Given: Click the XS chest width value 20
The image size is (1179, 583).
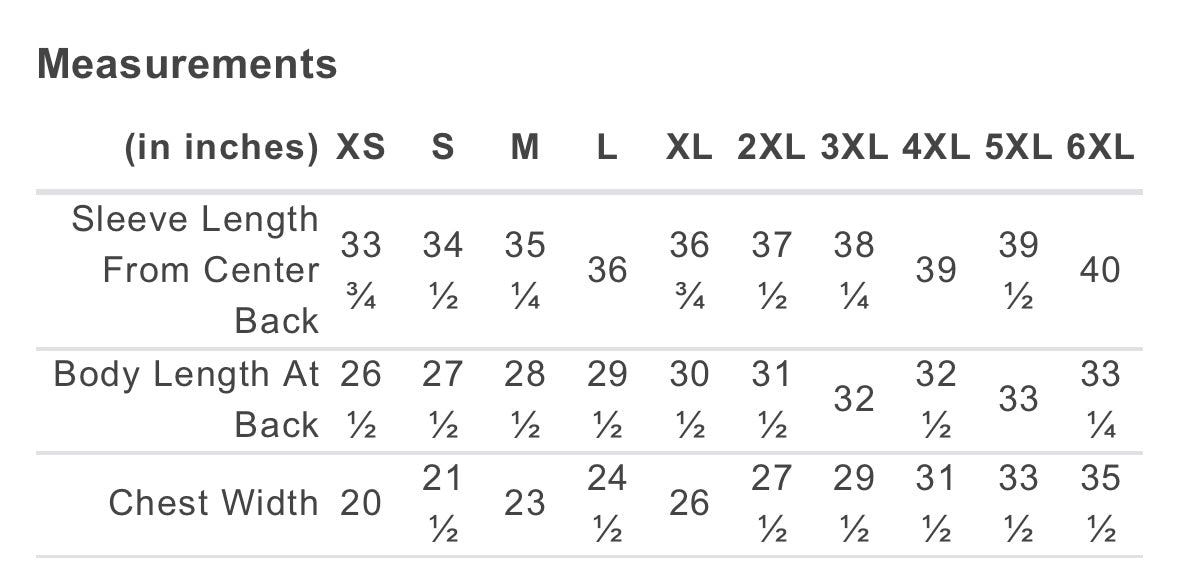Looking at the screenshot, I should [x=360, y=503].
